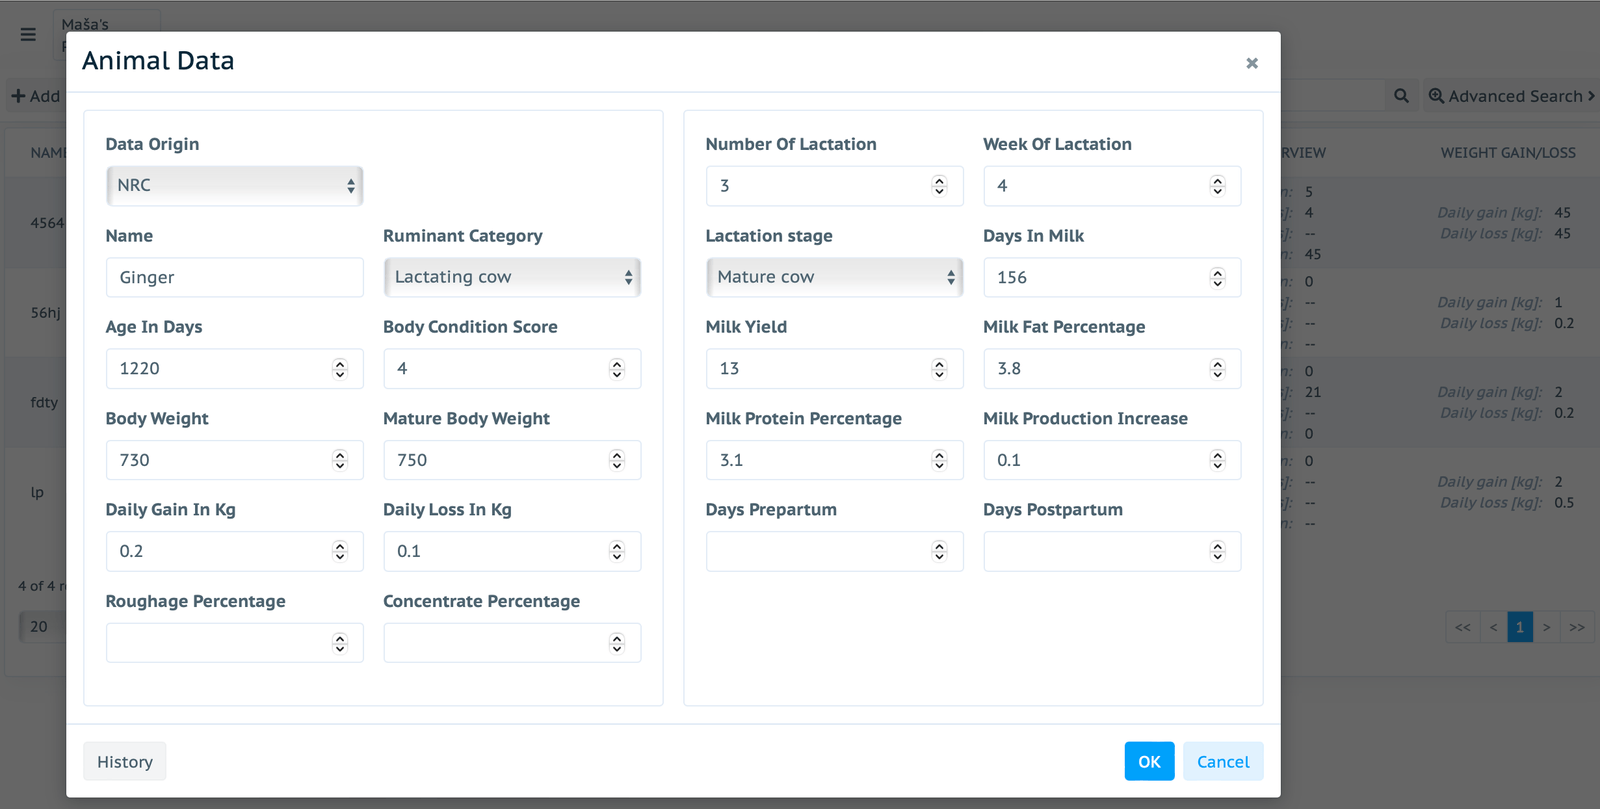Viewport: 1600px width, 809px height.
Task: Click the Week Of Lactation stepper arrows
Action: pyautogui.click(x=1217, y=186)
